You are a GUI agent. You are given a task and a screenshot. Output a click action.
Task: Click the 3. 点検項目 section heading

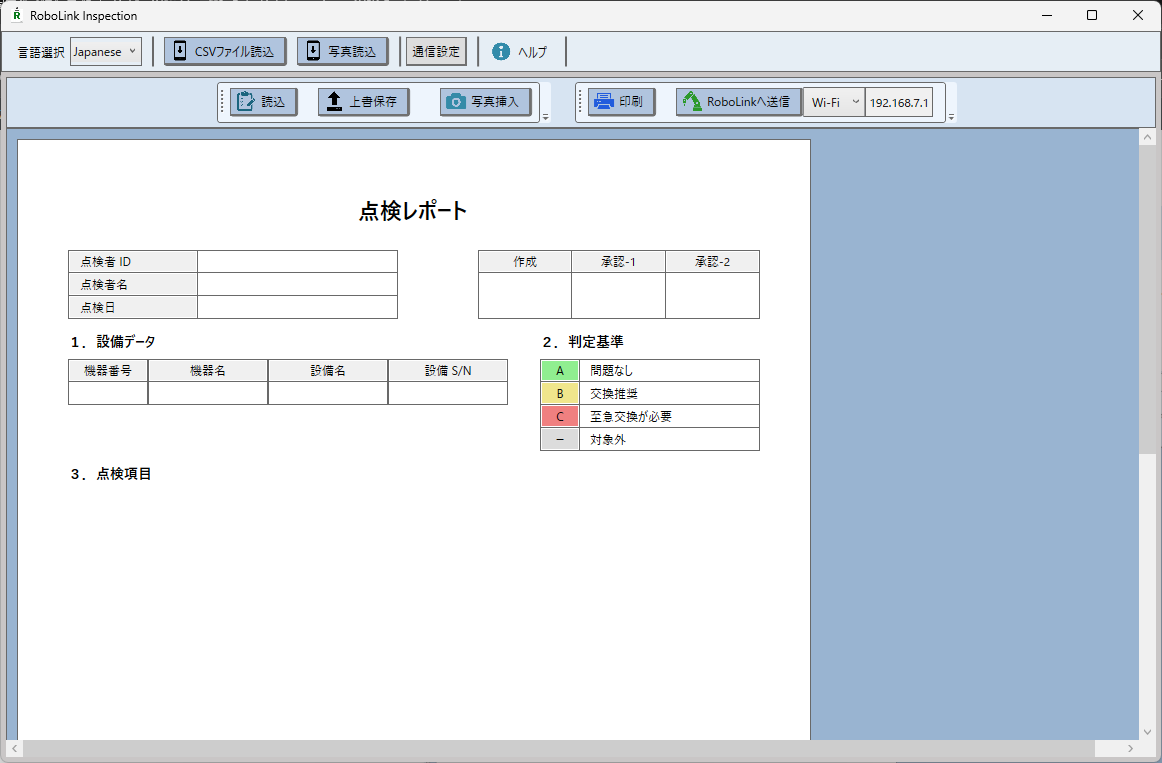click(x=111, y=474)
